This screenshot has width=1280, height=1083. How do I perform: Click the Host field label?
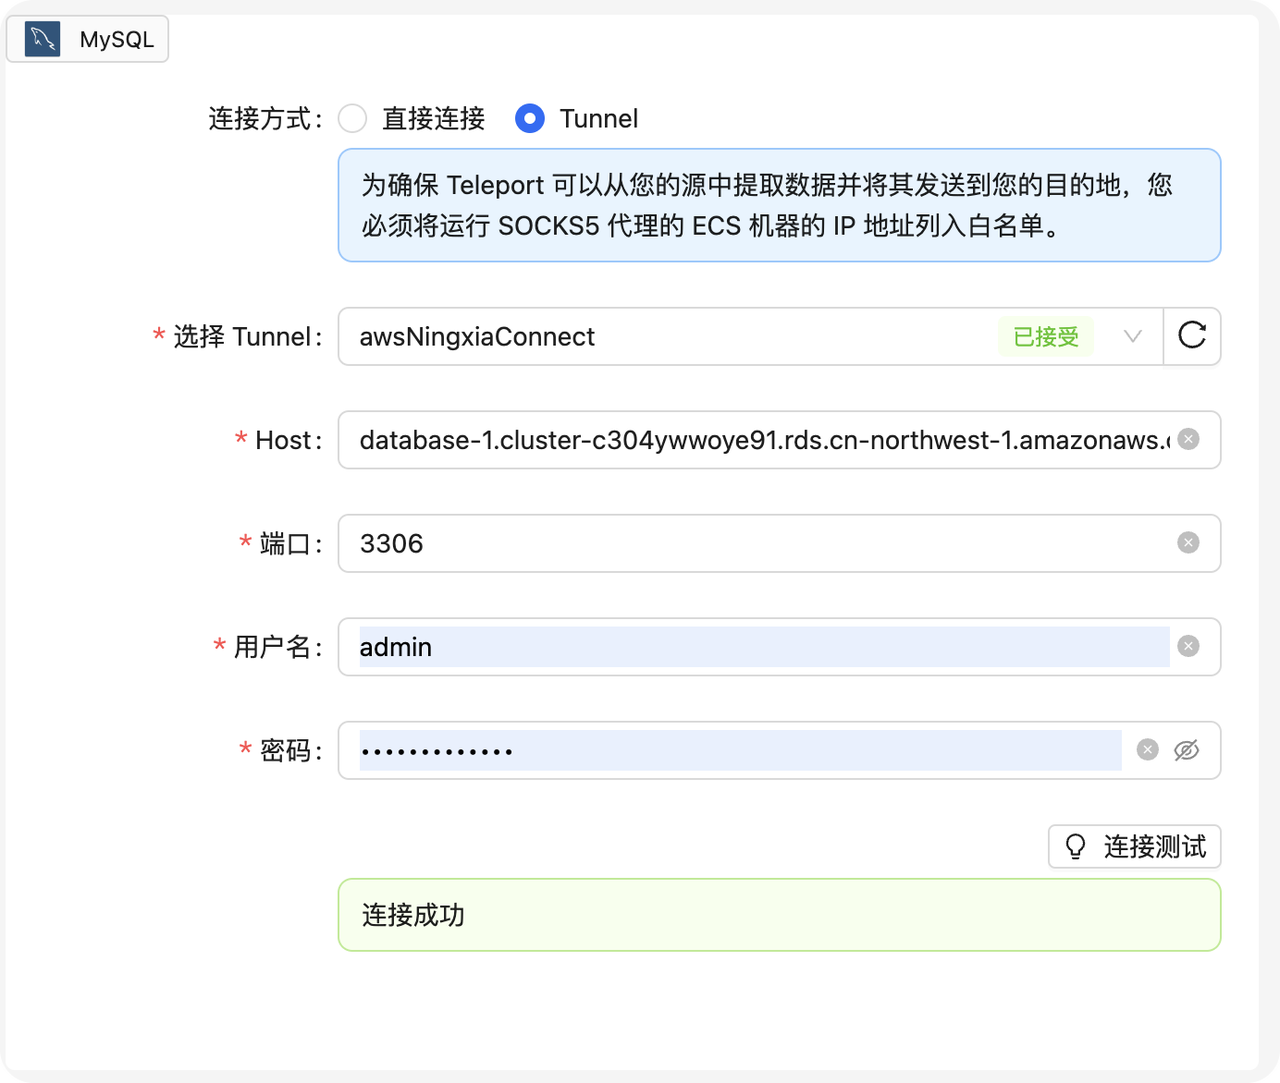tap(288, 440)
